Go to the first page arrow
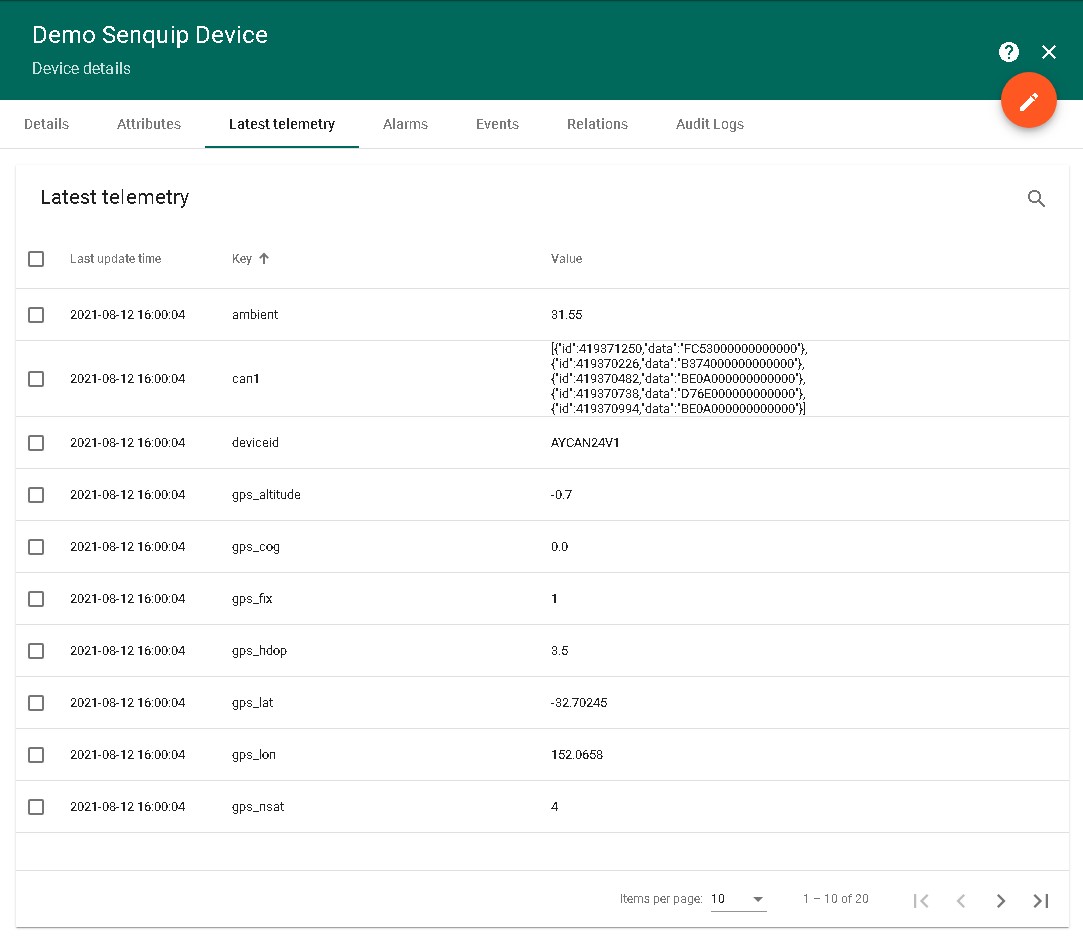1083x940 pixels. point(921,901)
